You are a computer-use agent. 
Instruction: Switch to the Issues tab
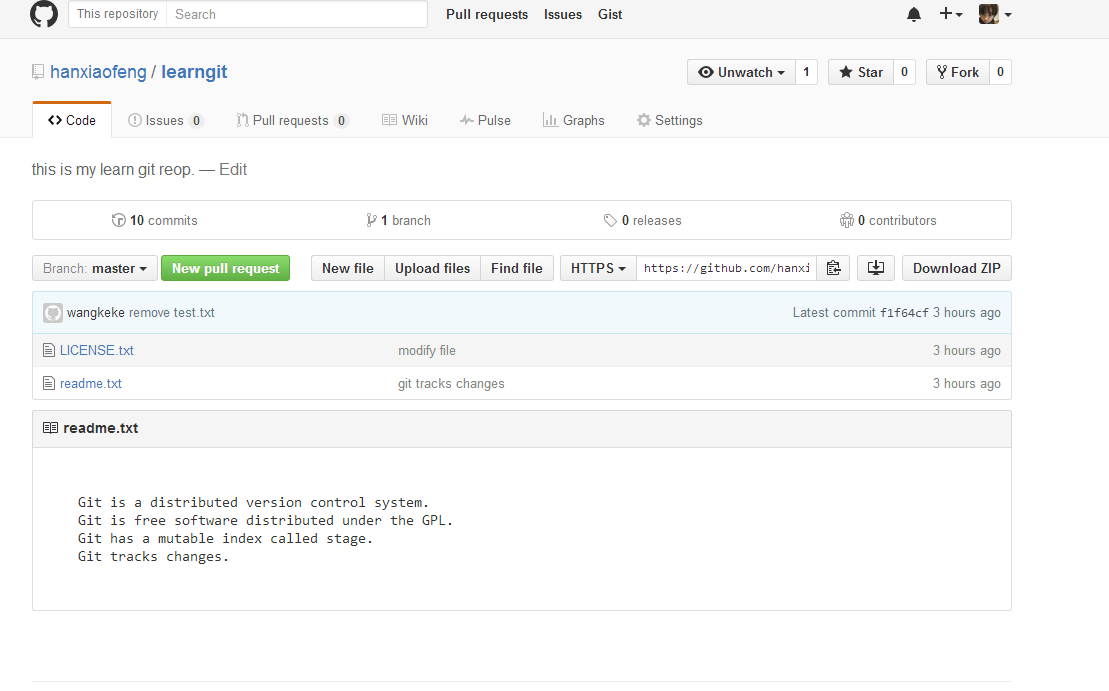pyautogui.click(x=166, y=120)
